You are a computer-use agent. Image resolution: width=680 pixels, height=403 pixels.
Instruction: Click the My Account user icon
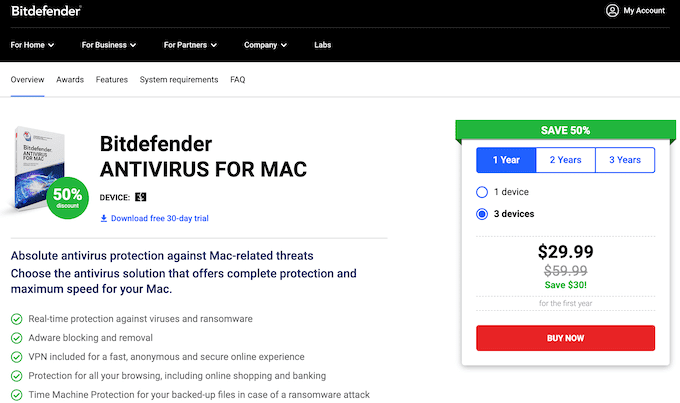pyautogui.click(x=612, y=10)
